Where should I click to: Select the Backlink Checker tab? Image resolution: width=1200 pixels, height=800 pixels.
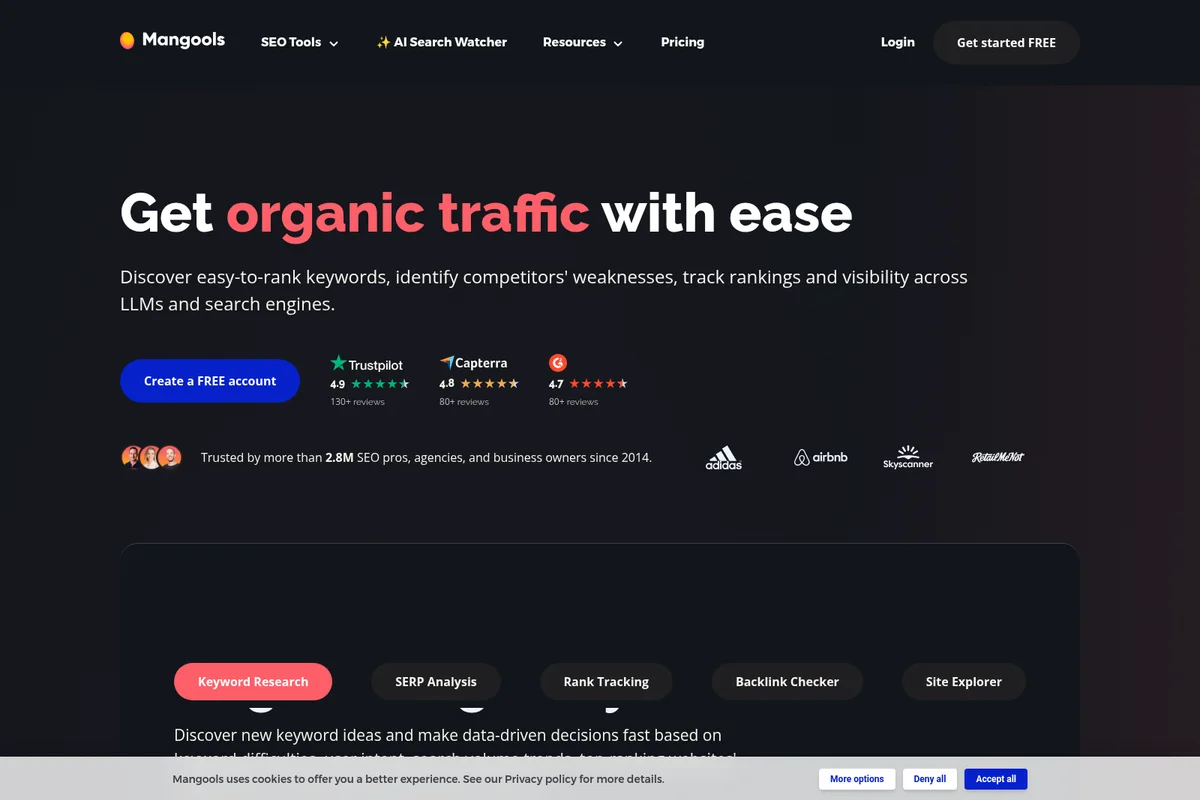[787, 681]
